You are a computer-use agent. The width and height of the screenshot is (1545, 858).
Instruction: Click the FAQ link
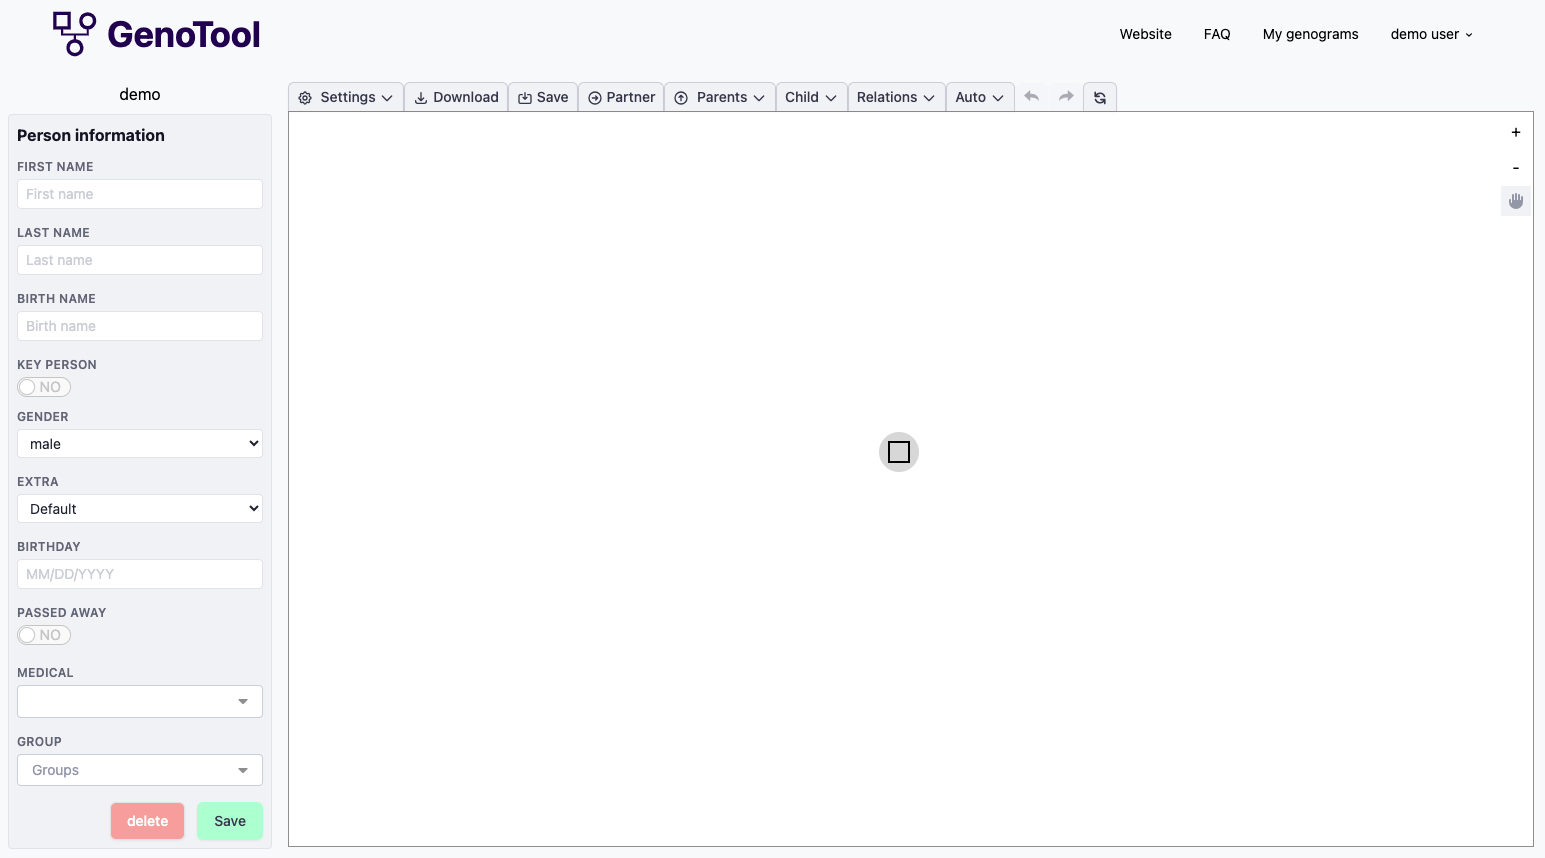click(x=1217, y=33)
